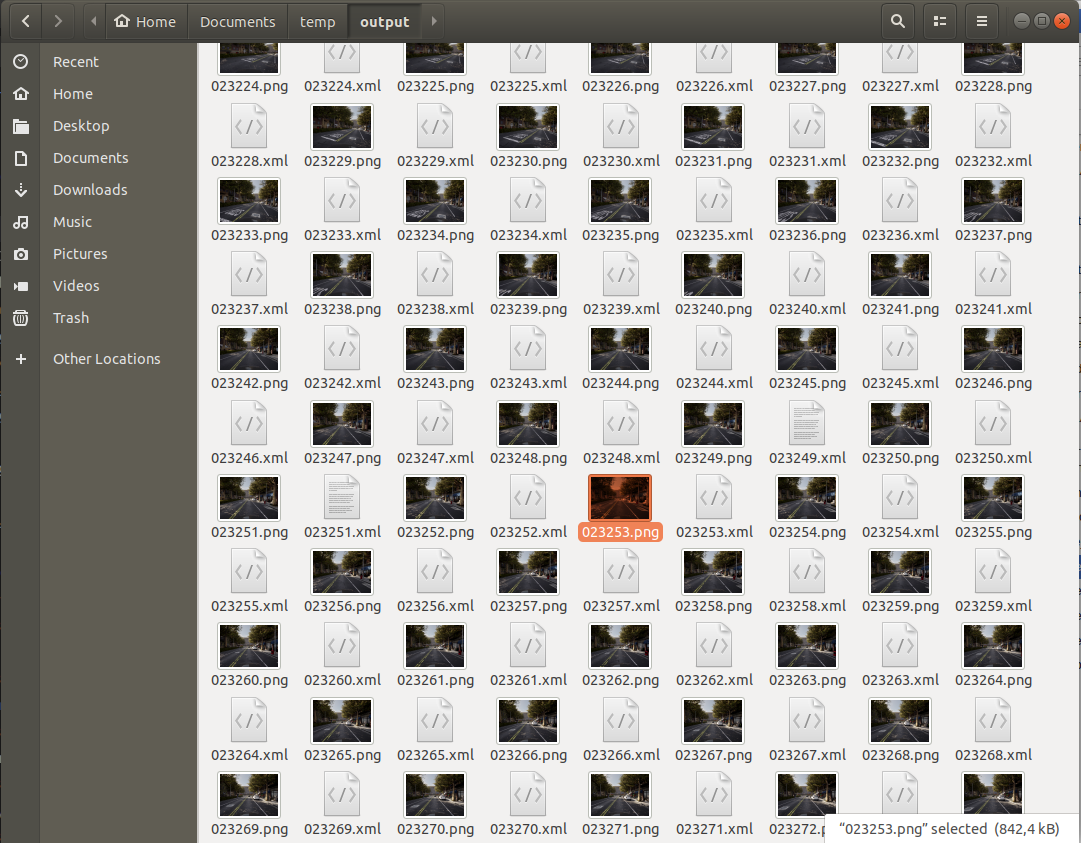Click the Home button in the path bar
Viewport: 1081px width, 843px height.
pyautogui.click(x=146, y=20)
